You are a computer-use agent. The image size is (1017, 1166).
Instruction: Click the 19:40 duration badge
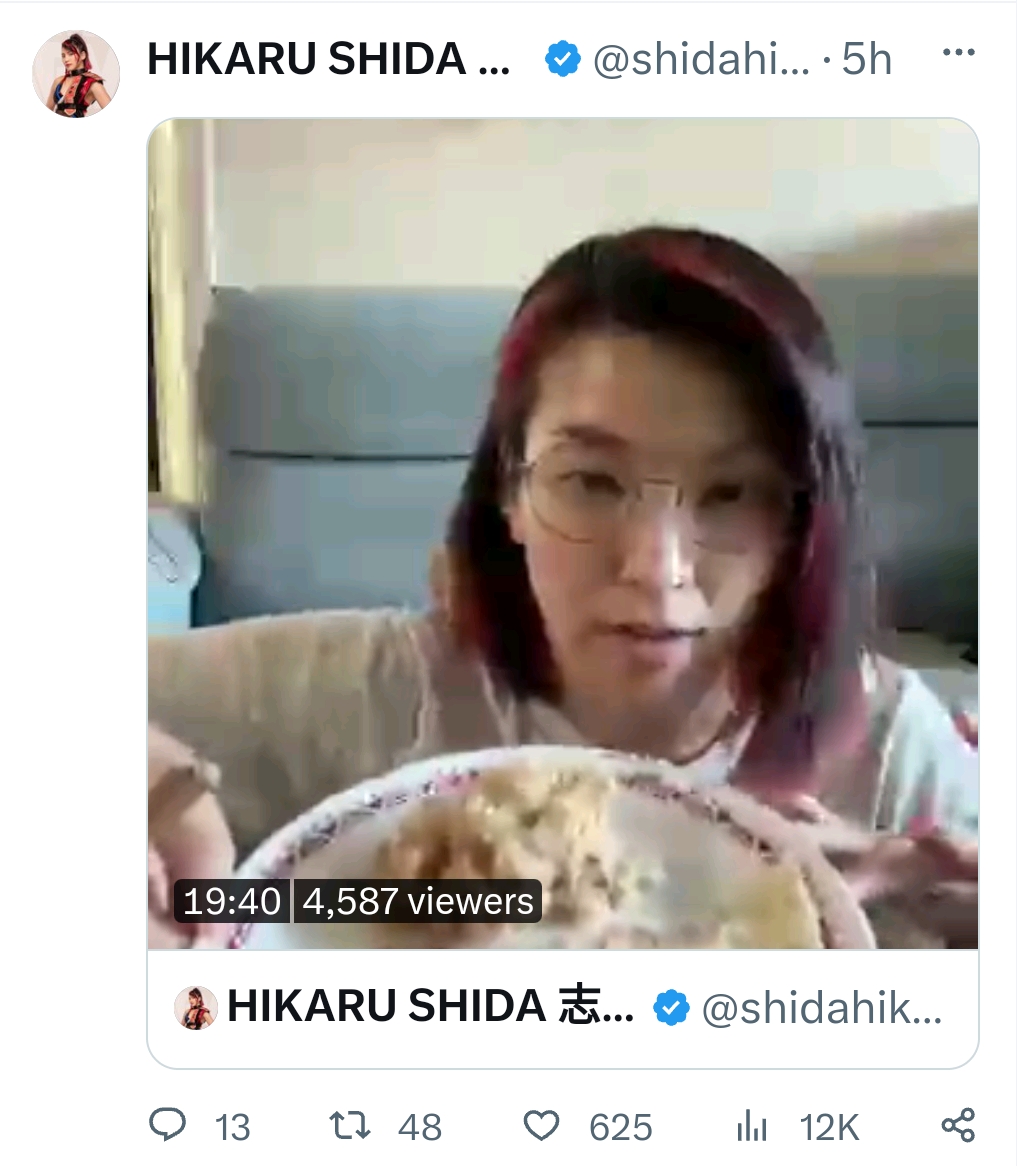[x=232, y=901]
